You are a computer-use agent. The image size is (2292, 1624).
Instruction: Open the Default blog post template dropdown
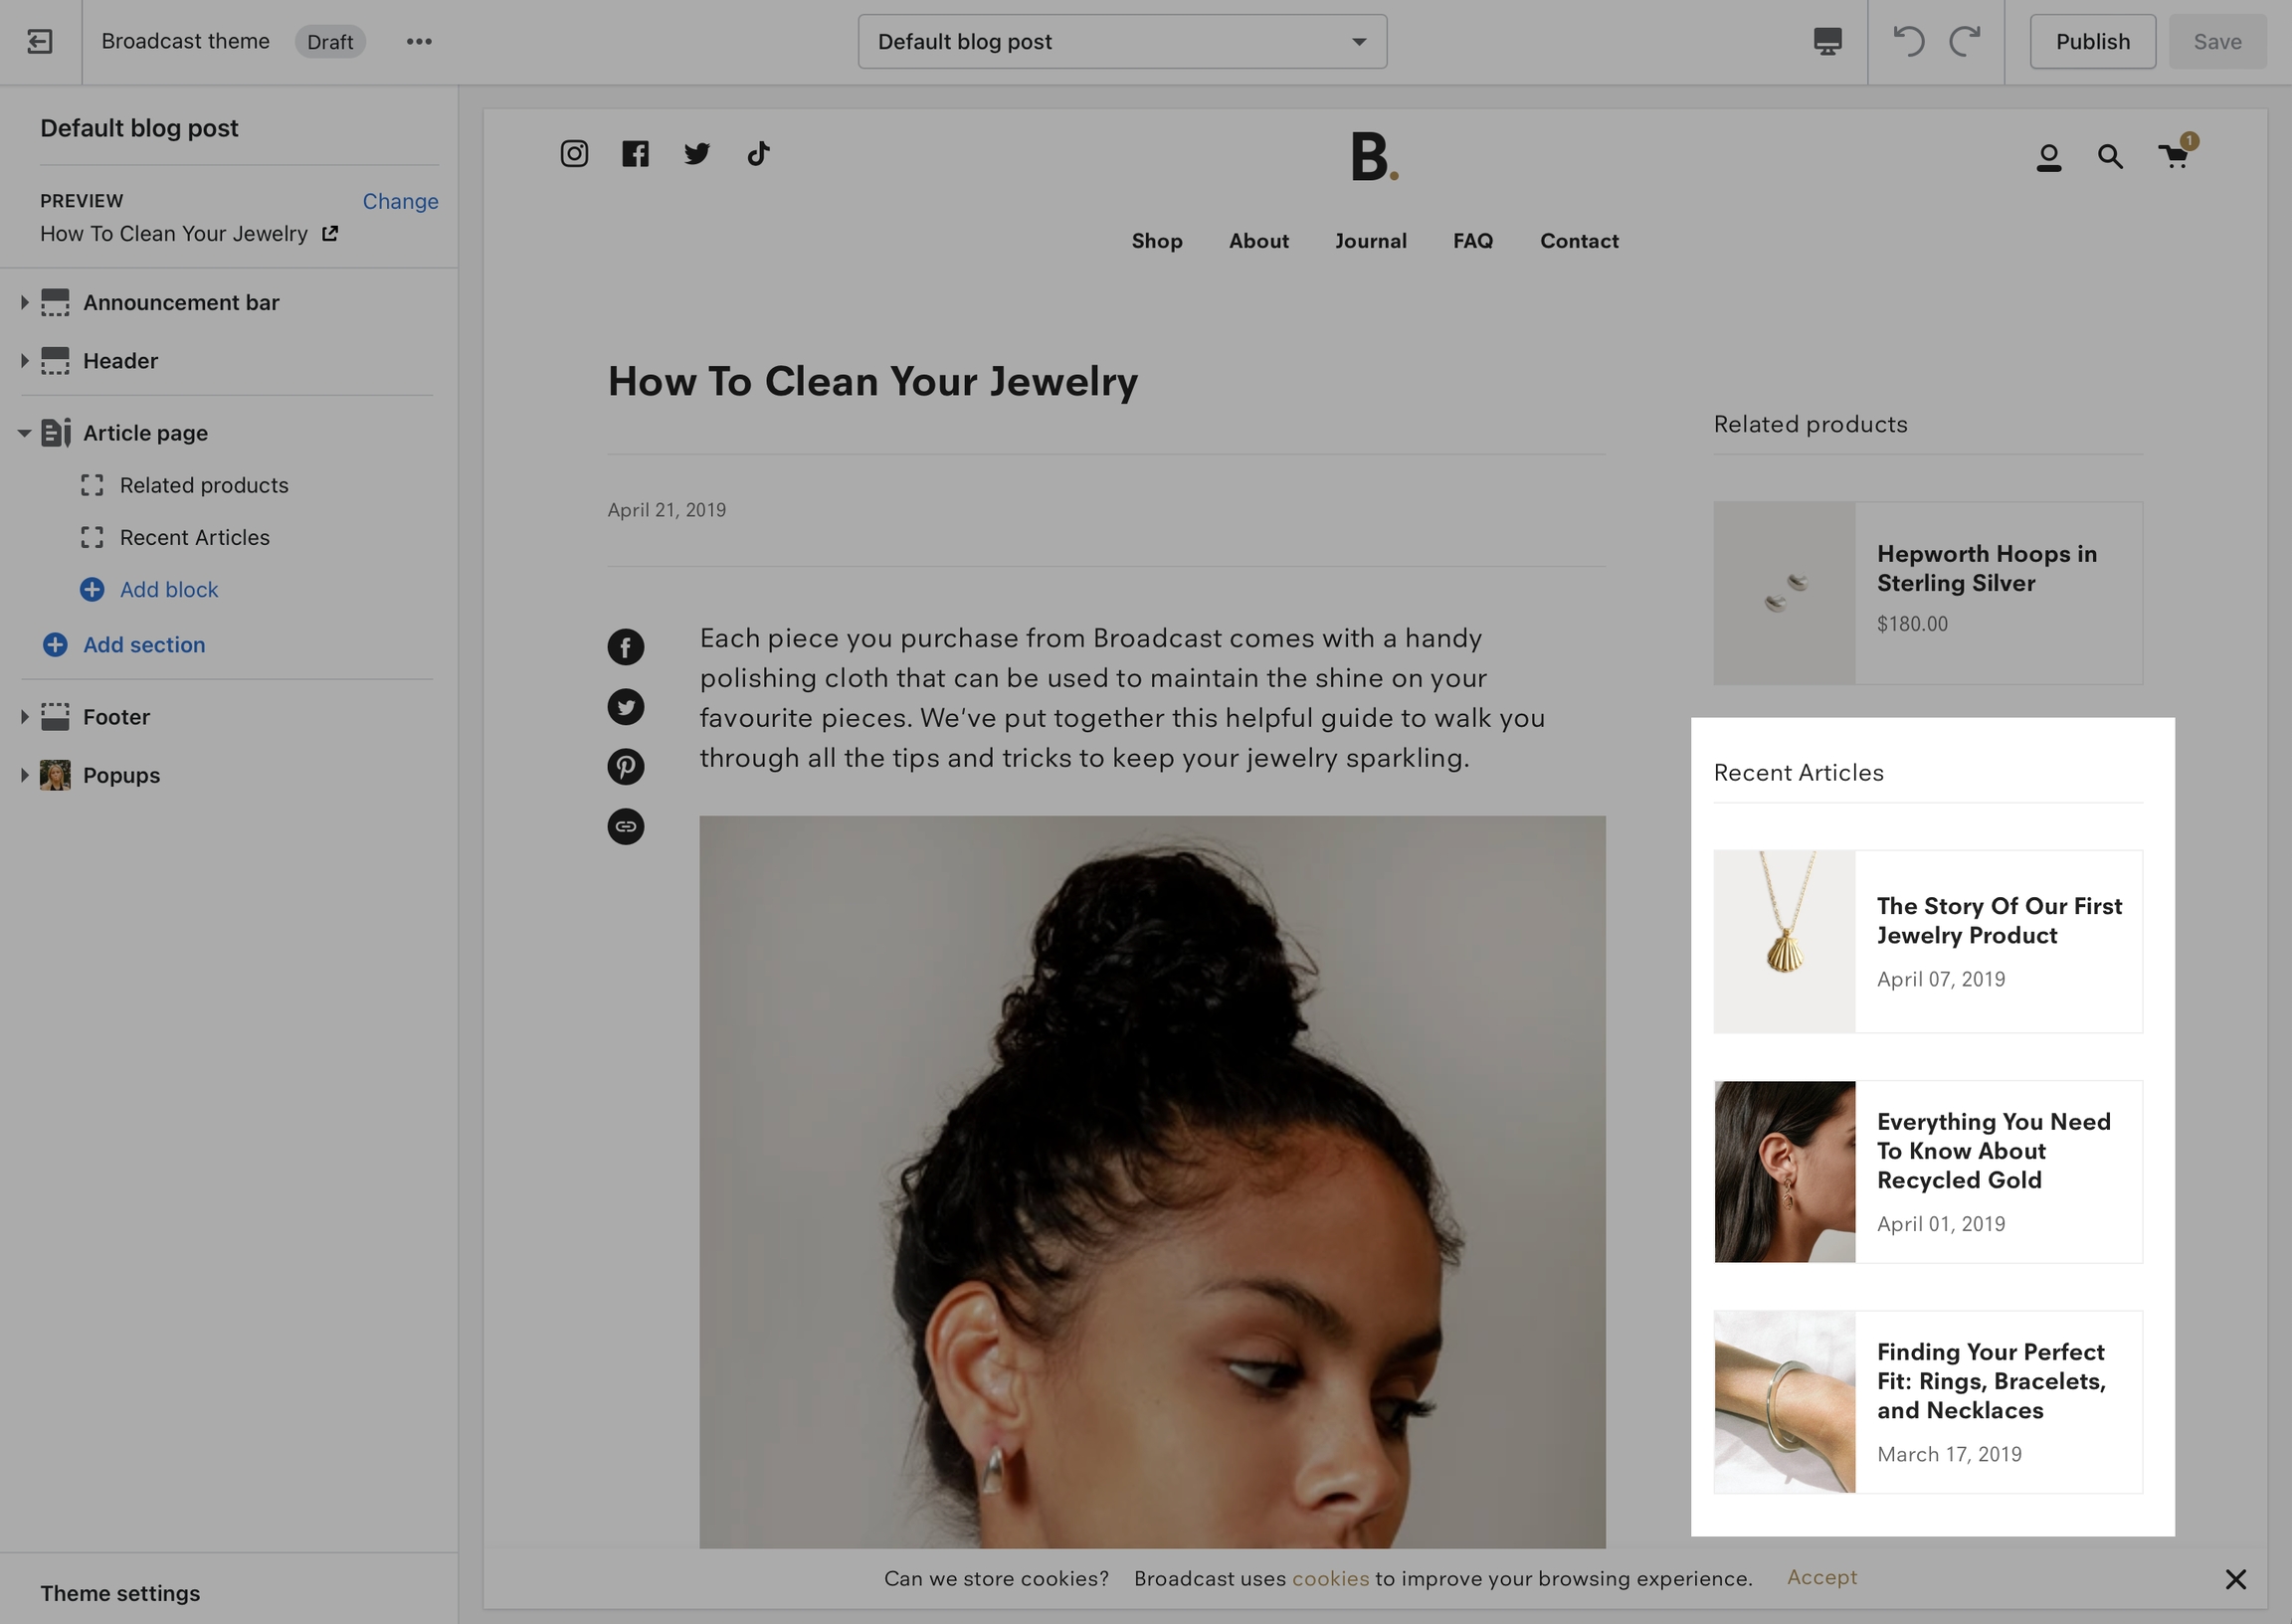click(1122, 41)
